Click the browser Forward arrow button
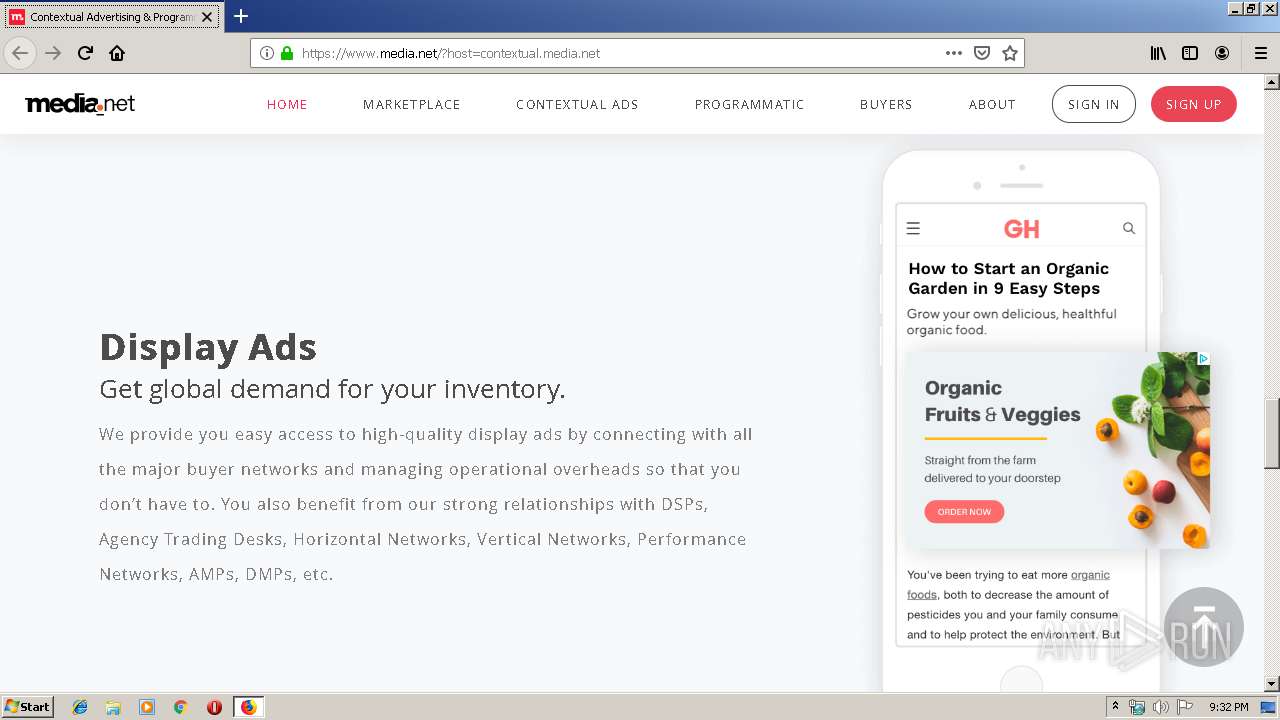 pyautogui.click(x=53, y=53)
